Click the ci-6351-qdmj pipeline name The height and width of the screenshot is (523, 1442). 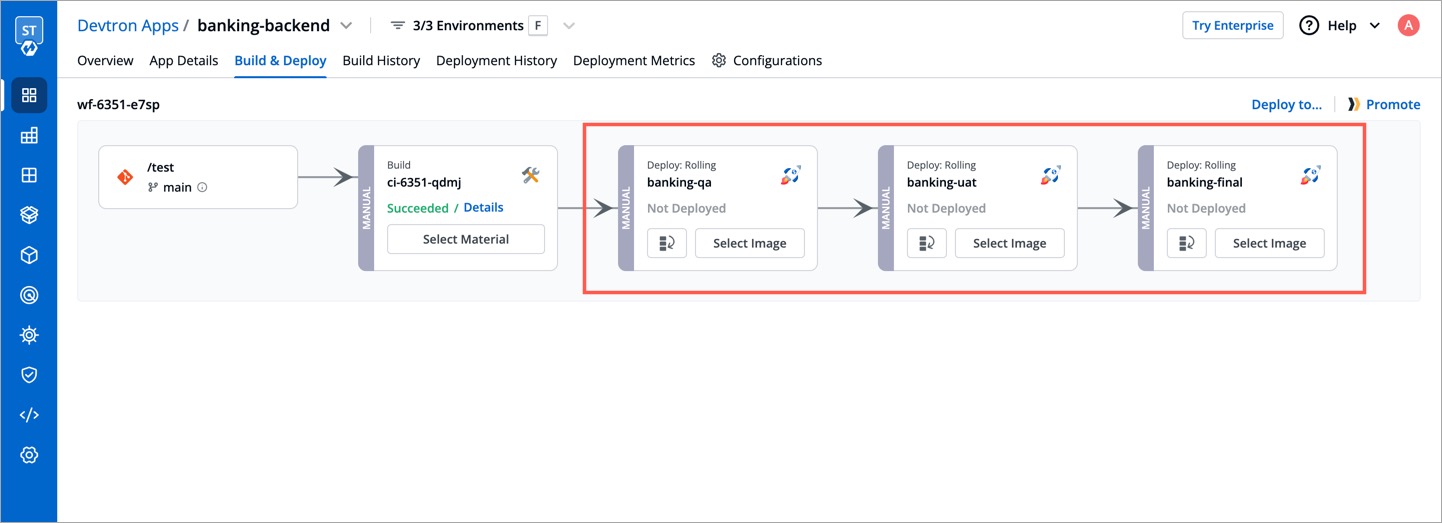(424, 182)
